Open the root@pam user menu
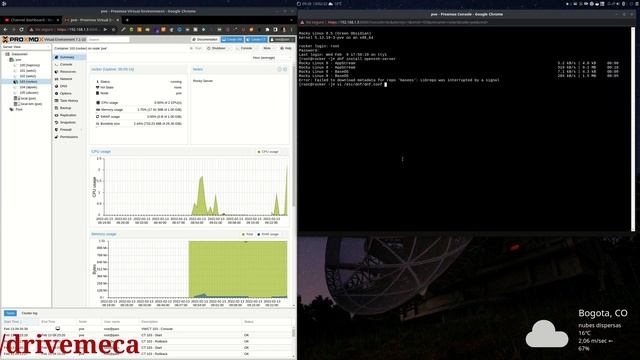640x360 pixels. [x=282, y=40]
